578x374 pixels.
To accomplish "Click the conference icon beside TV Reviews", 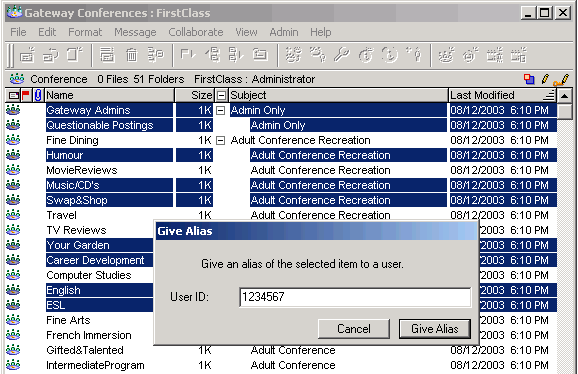I will tap(13, 230).
